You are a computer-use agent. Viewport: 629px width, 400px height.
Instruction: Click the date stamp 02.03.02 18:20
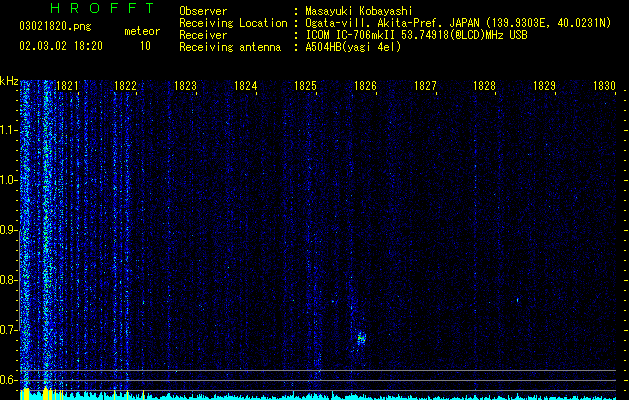(x=61, y=46)
